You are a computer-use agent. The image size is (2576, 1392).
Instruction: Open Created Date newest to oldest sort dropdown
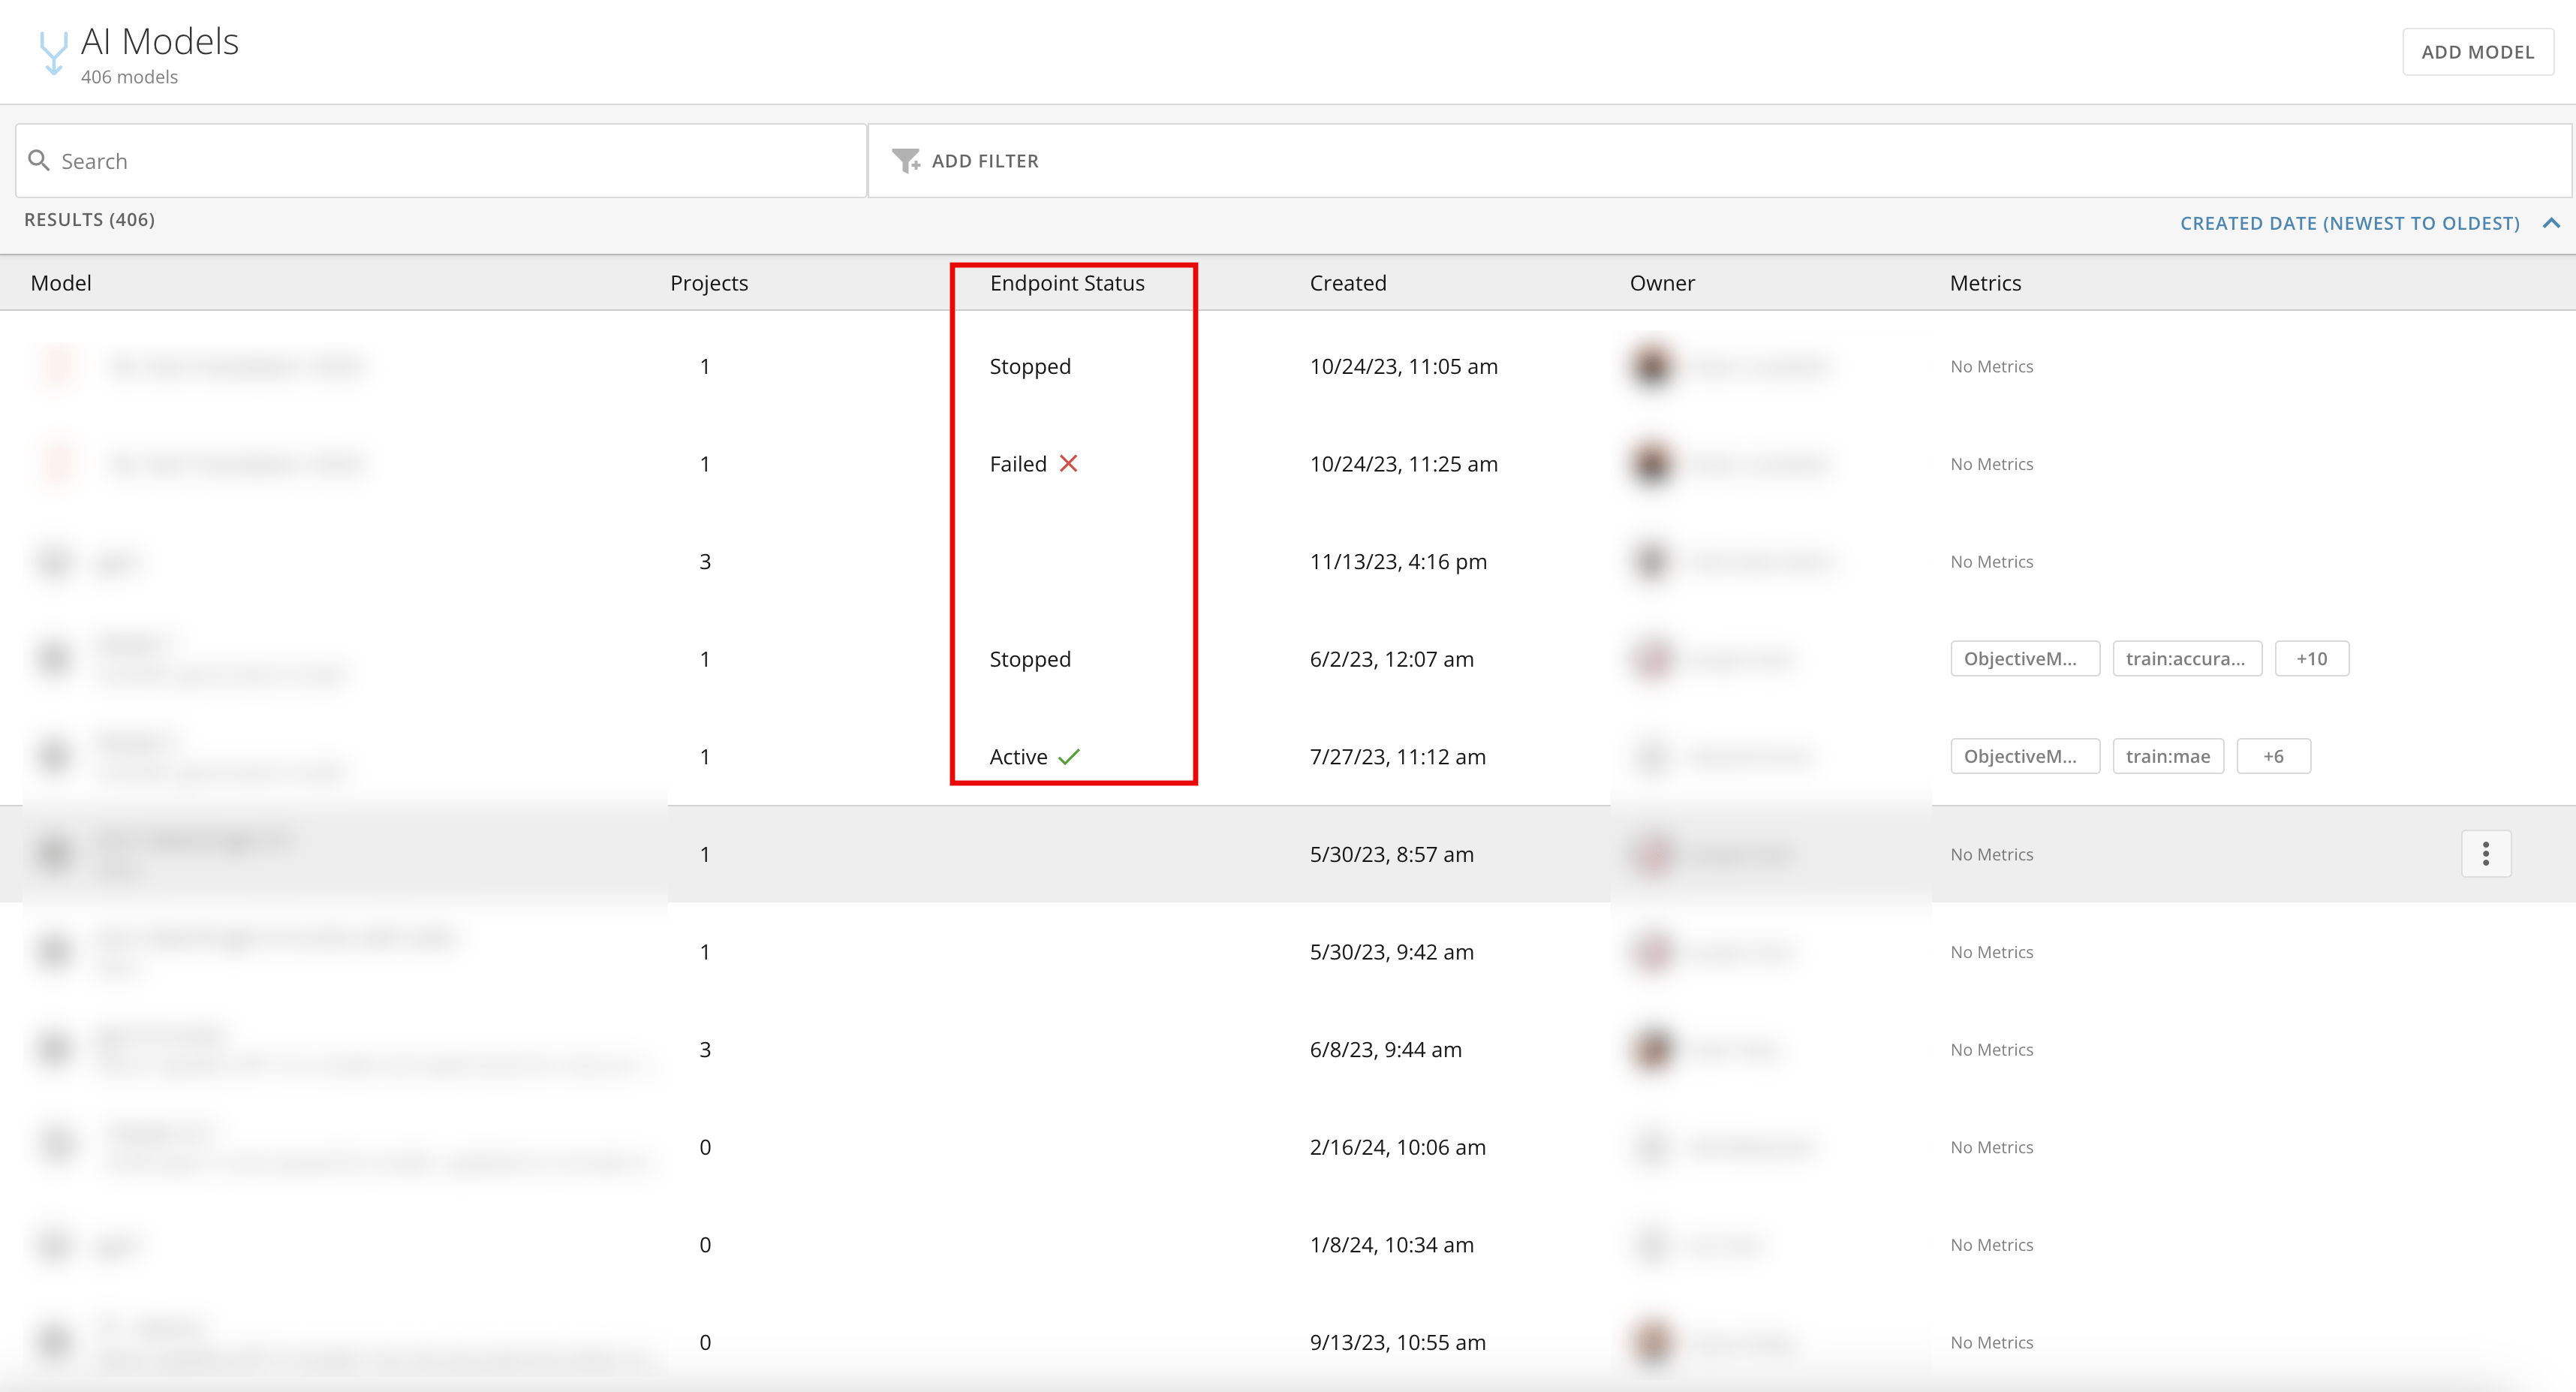tap(2349, 223)
